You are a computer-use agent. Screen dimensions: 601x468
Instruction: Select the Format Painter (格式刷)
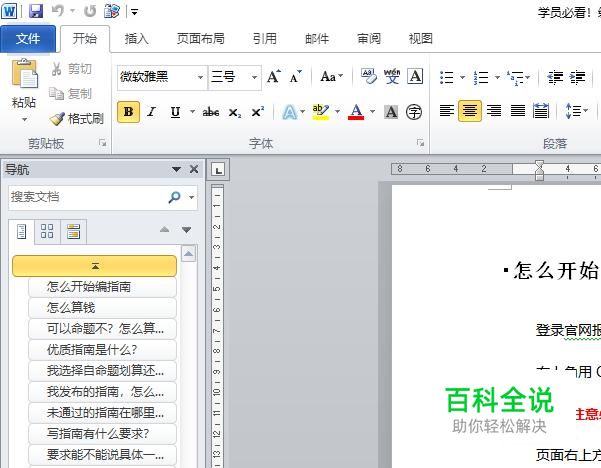77,118
